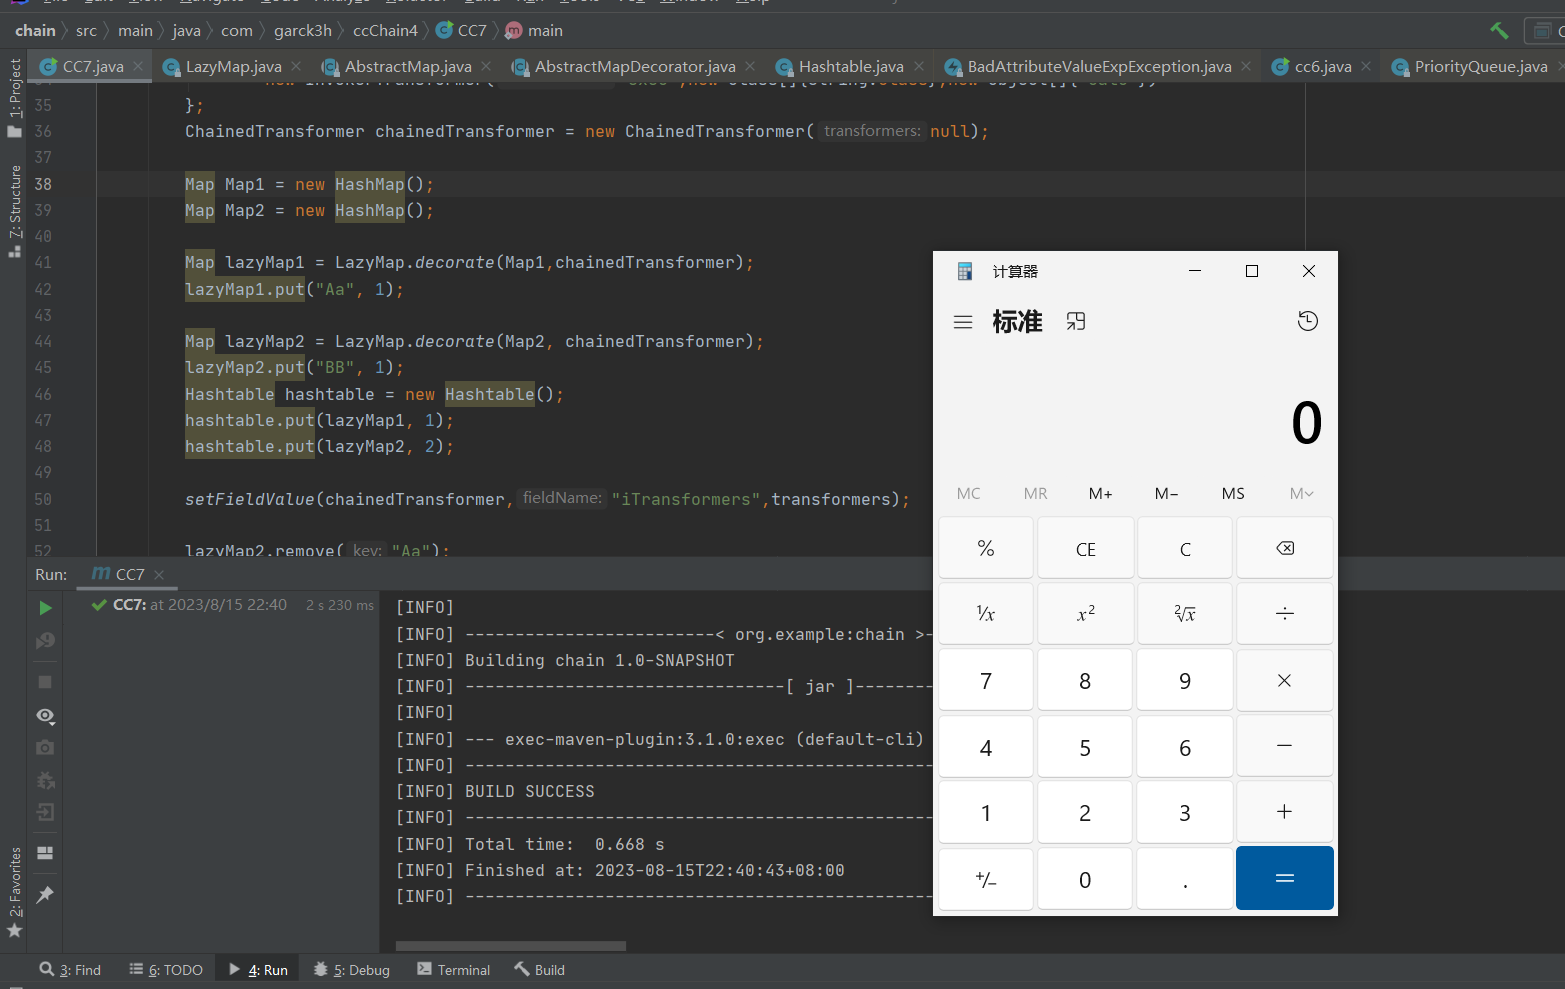Click the green hammer Build icon
Screen dimensions: 1565x989
click(x=1499, y=31)
